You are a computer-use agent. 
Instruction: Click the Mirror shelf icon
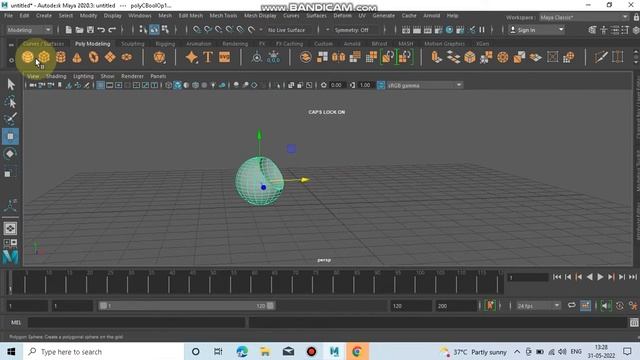338,57
